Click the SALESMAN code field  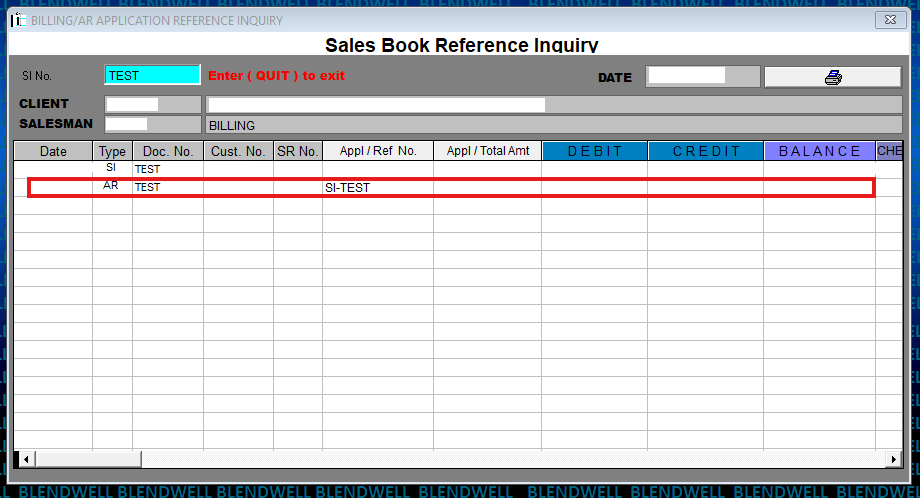click(153, 124)
